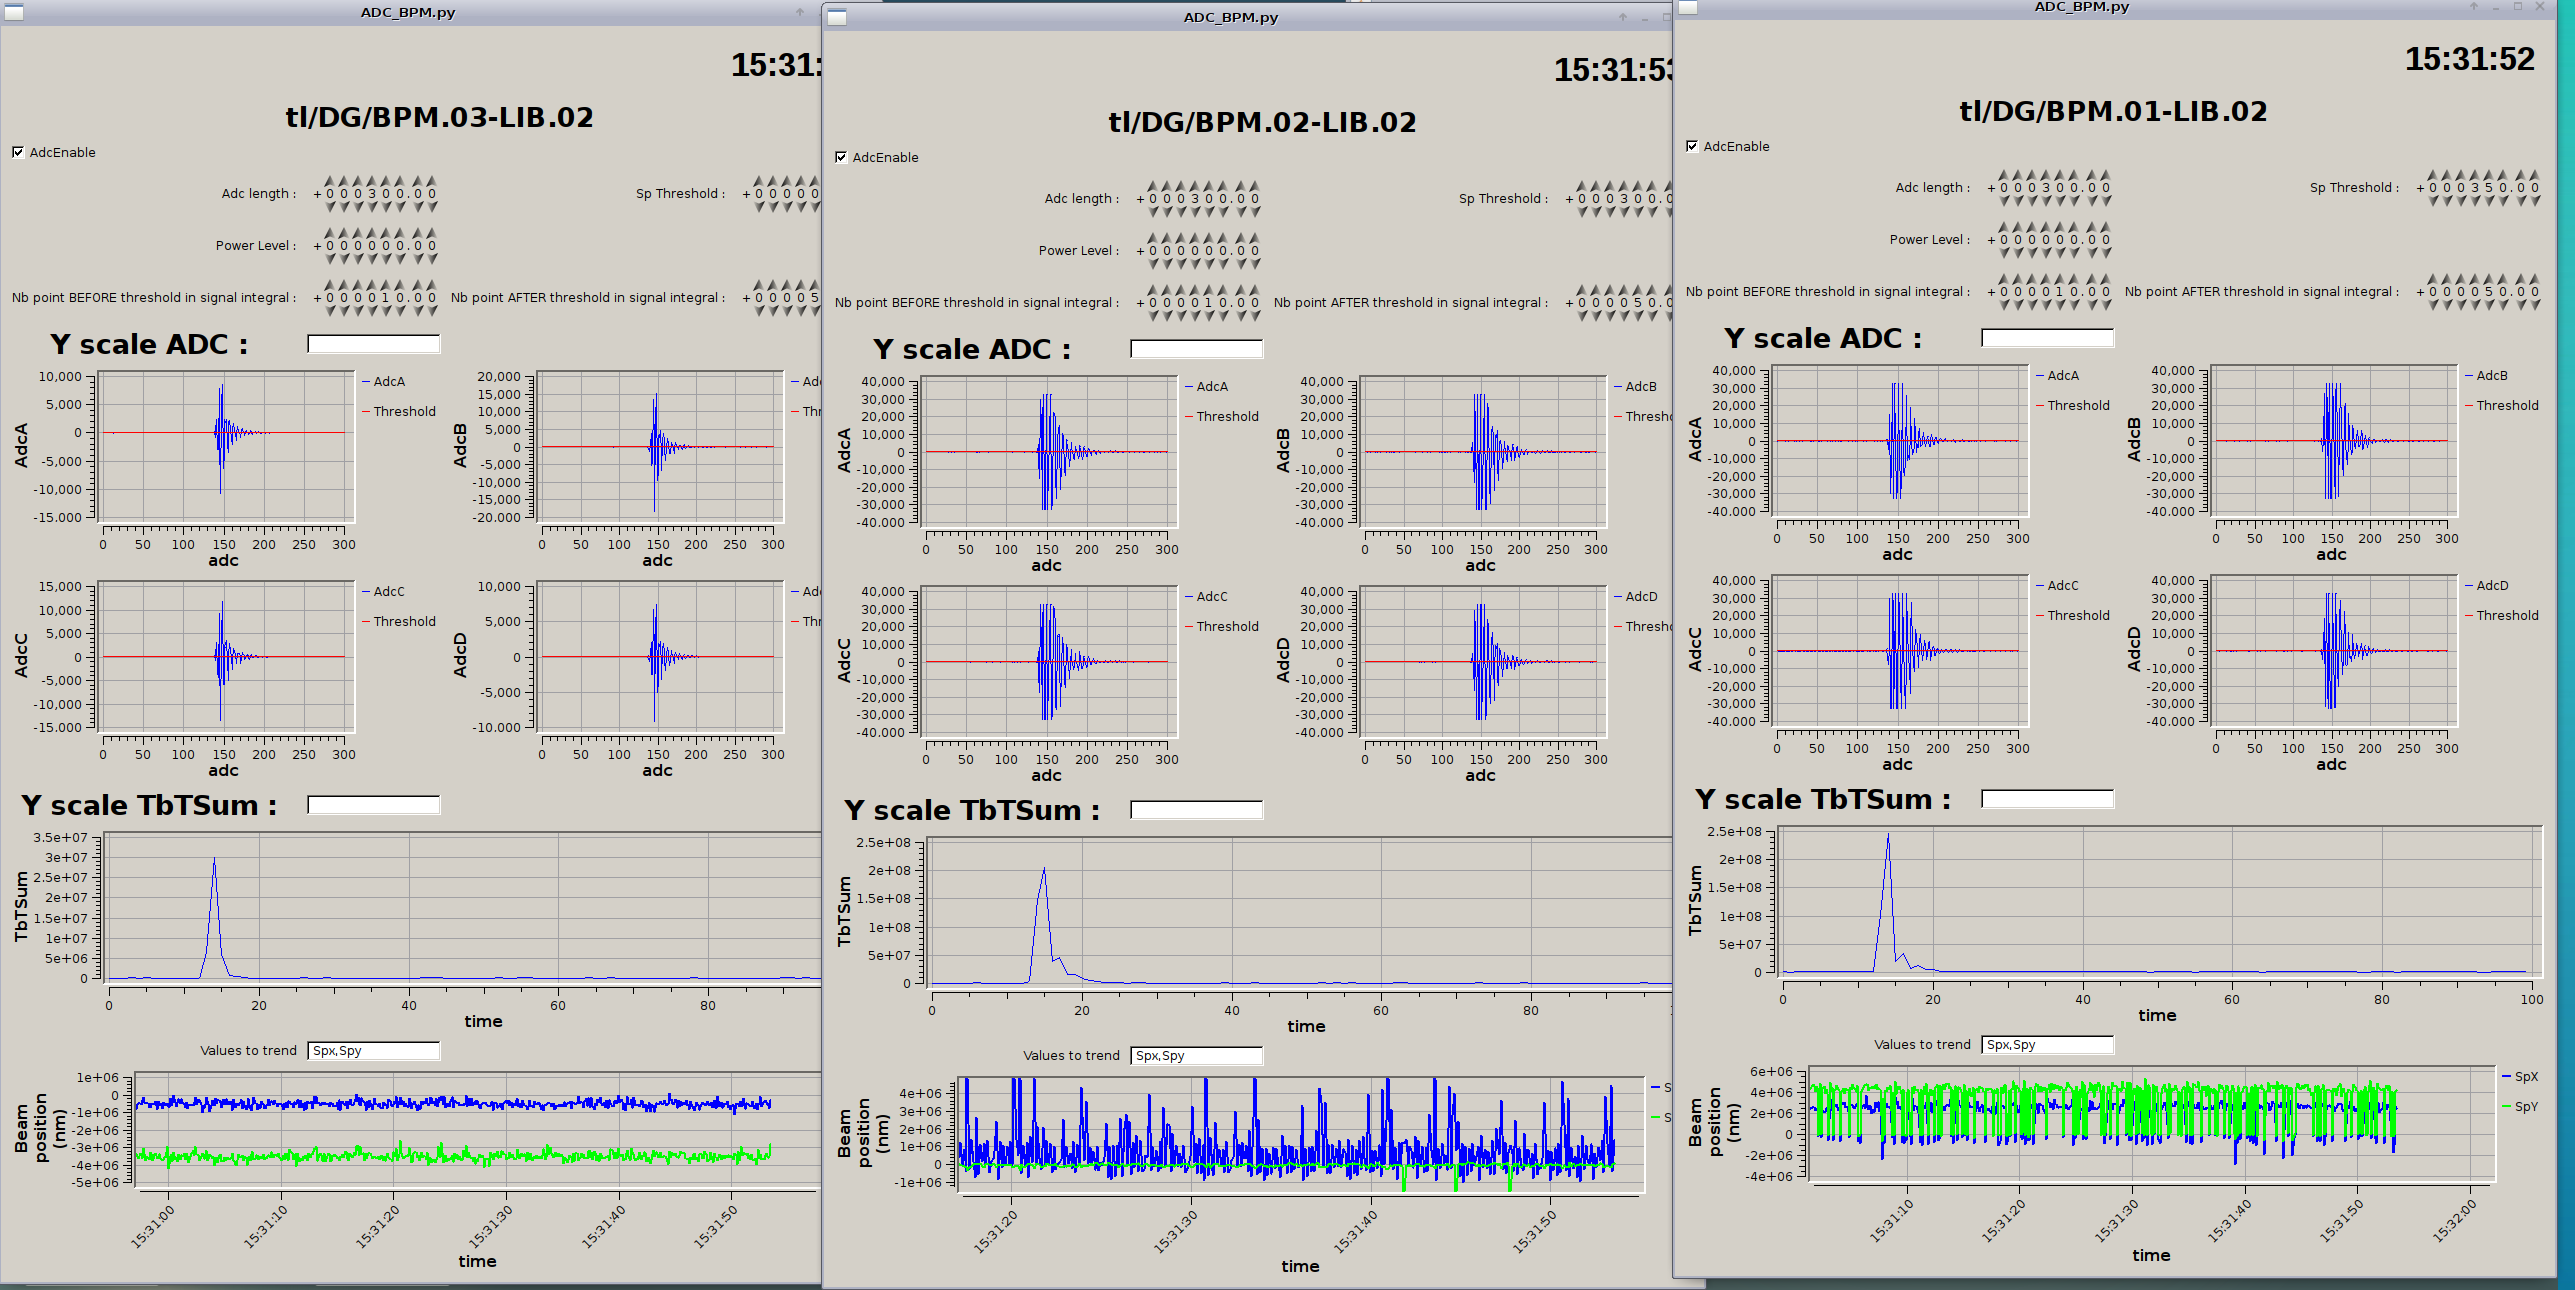The image size is (2575, 1290).
Task: Click first up arrow of BPM.01 Adc length
Action: (x=2003, y=175)
